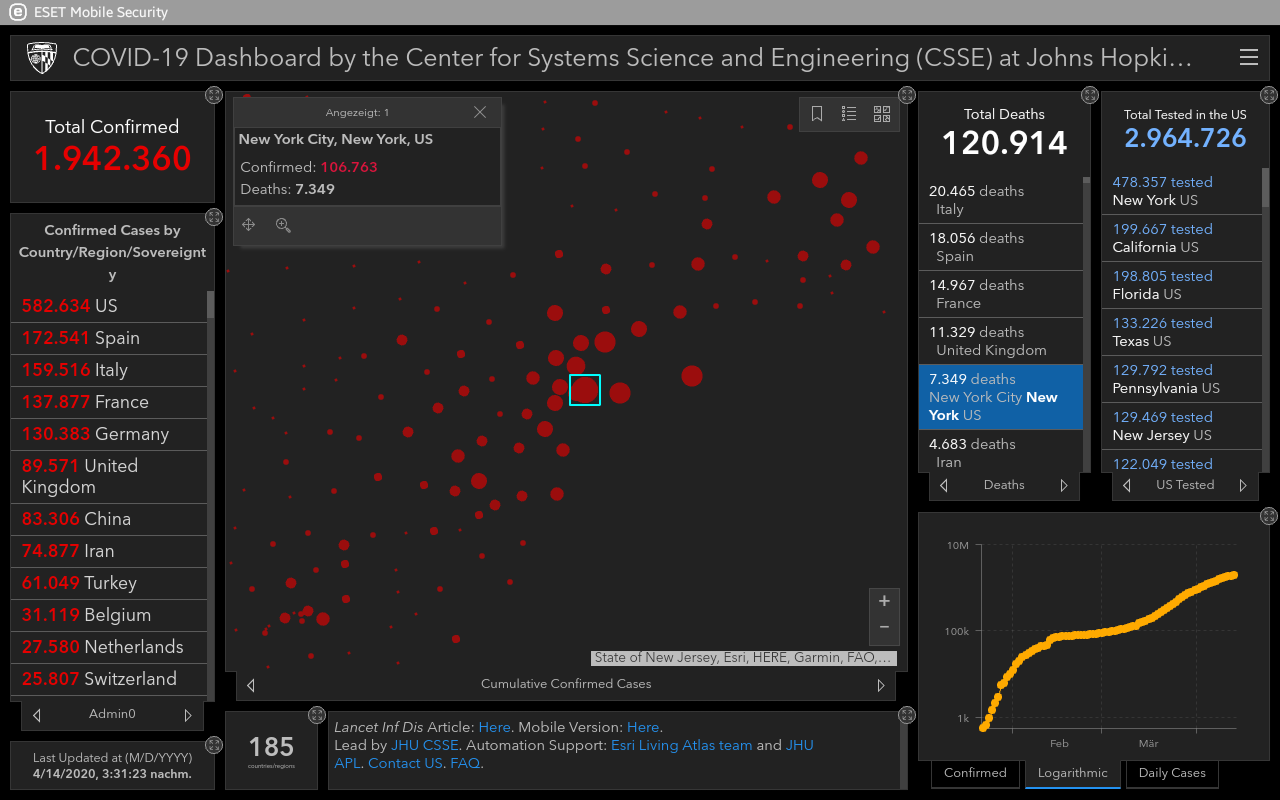
Task: Select Switzerland in confirmed cases list
Action: pyautogui.click(x=109, y=679)
